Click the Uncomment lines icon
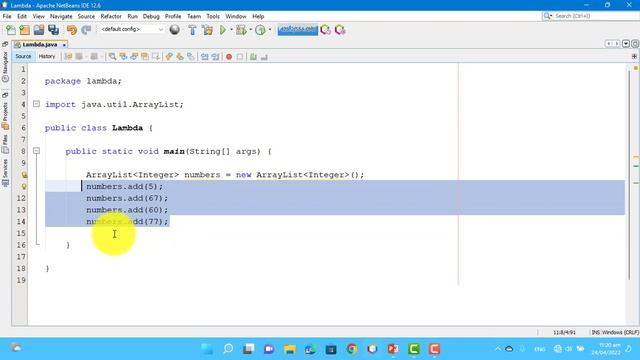640x360 pixels. point(264,57)
